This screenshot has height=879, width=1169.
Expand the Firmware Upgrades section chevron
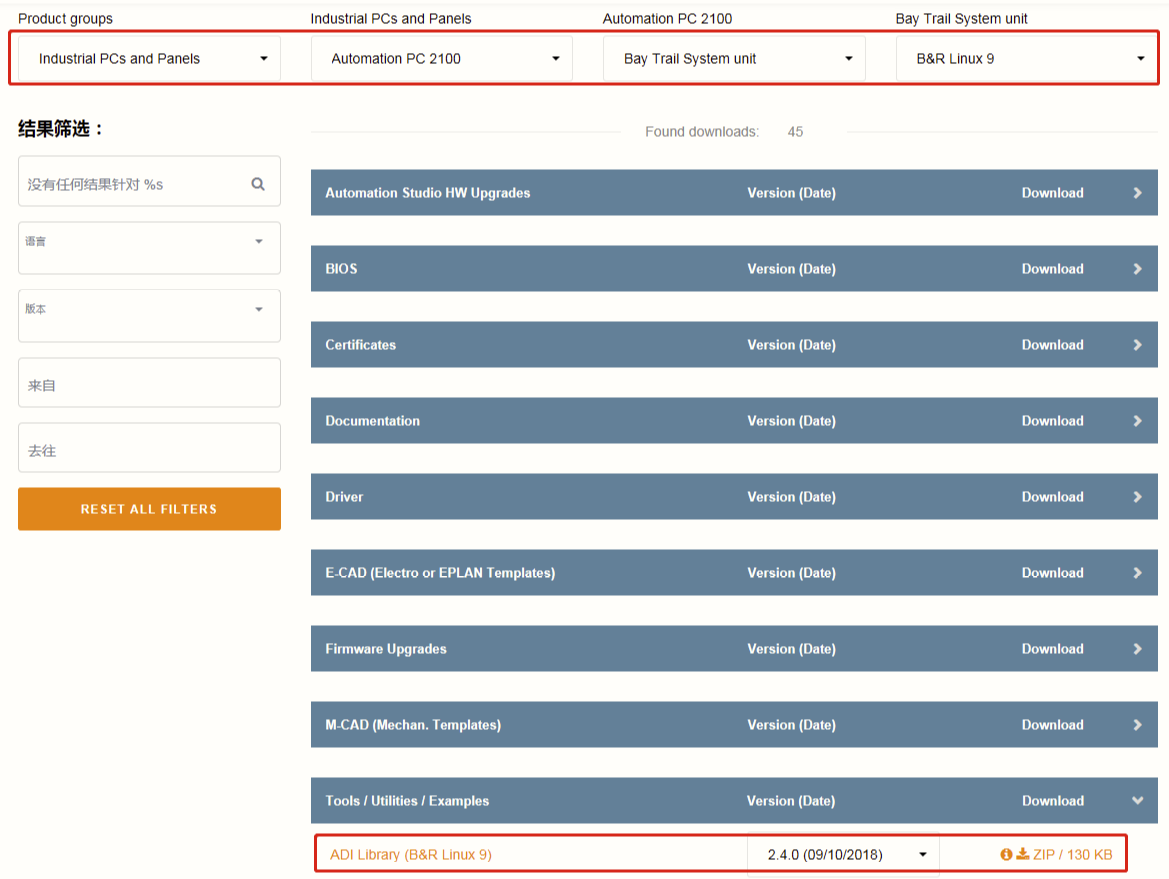click(1137, 649)
